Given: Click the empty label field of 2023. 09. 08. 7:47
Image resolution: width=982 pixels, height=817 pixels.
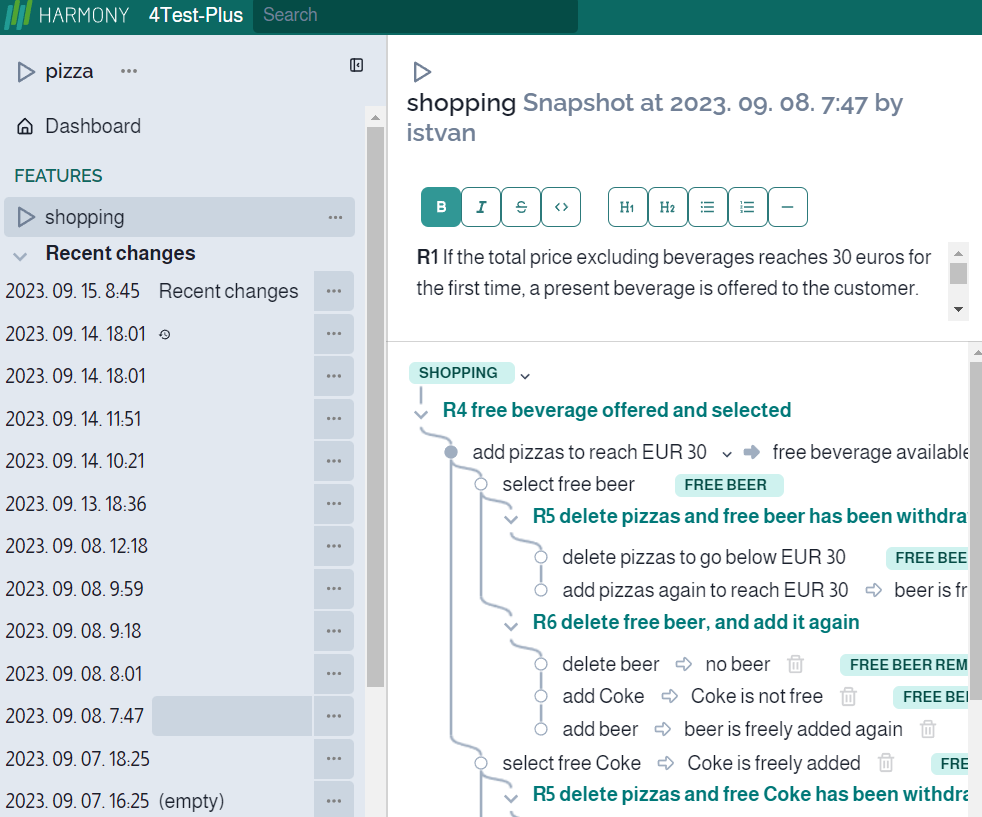Looking at the screenshot, I should point(232,716).
